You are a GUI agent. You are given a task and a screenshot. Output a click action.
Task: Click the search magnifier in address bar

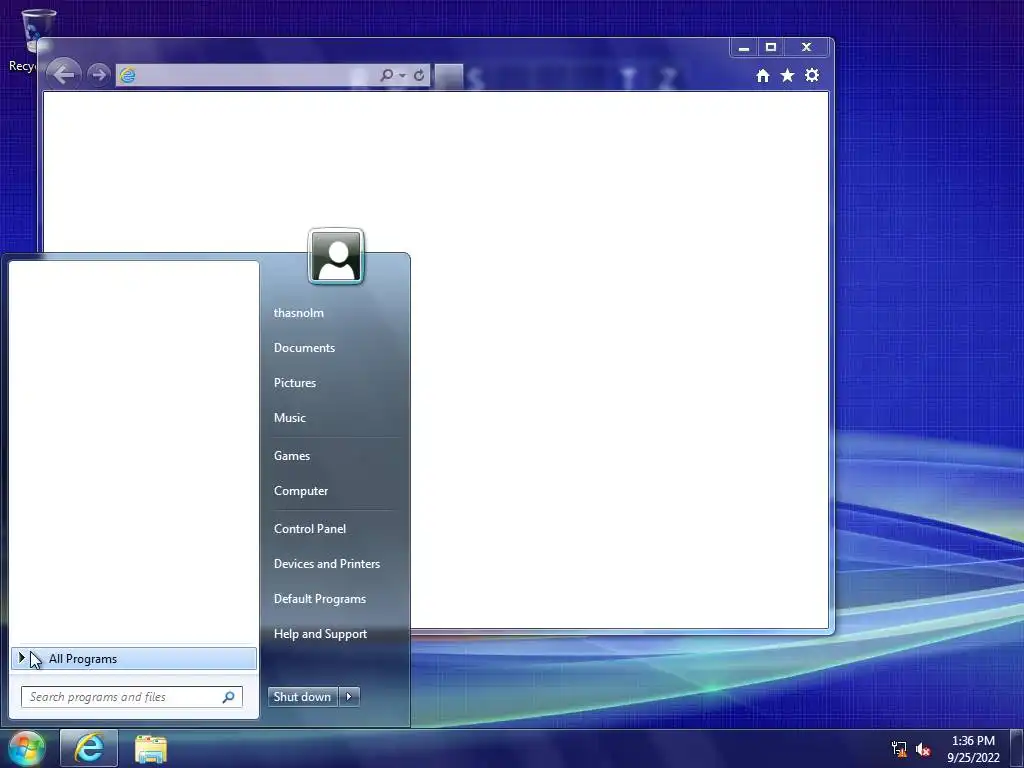[386, 75]
